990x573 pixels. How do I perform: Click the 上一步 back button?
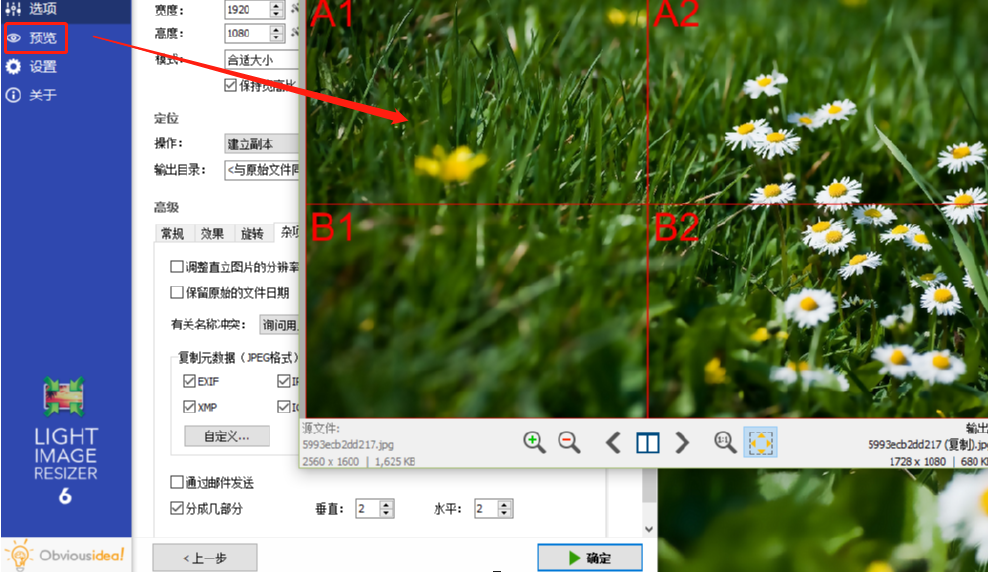pyautogui.click(x=205, y=558)
